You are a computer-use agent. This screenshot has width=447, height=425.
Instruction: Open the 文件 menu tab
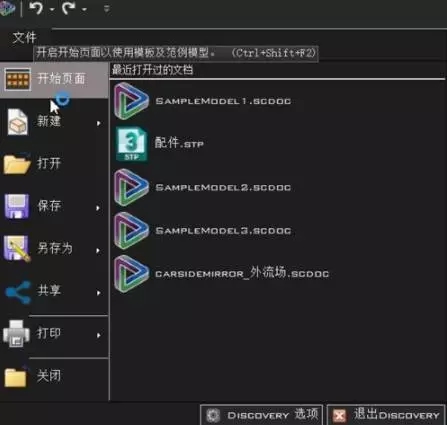(x=24, y=37)
